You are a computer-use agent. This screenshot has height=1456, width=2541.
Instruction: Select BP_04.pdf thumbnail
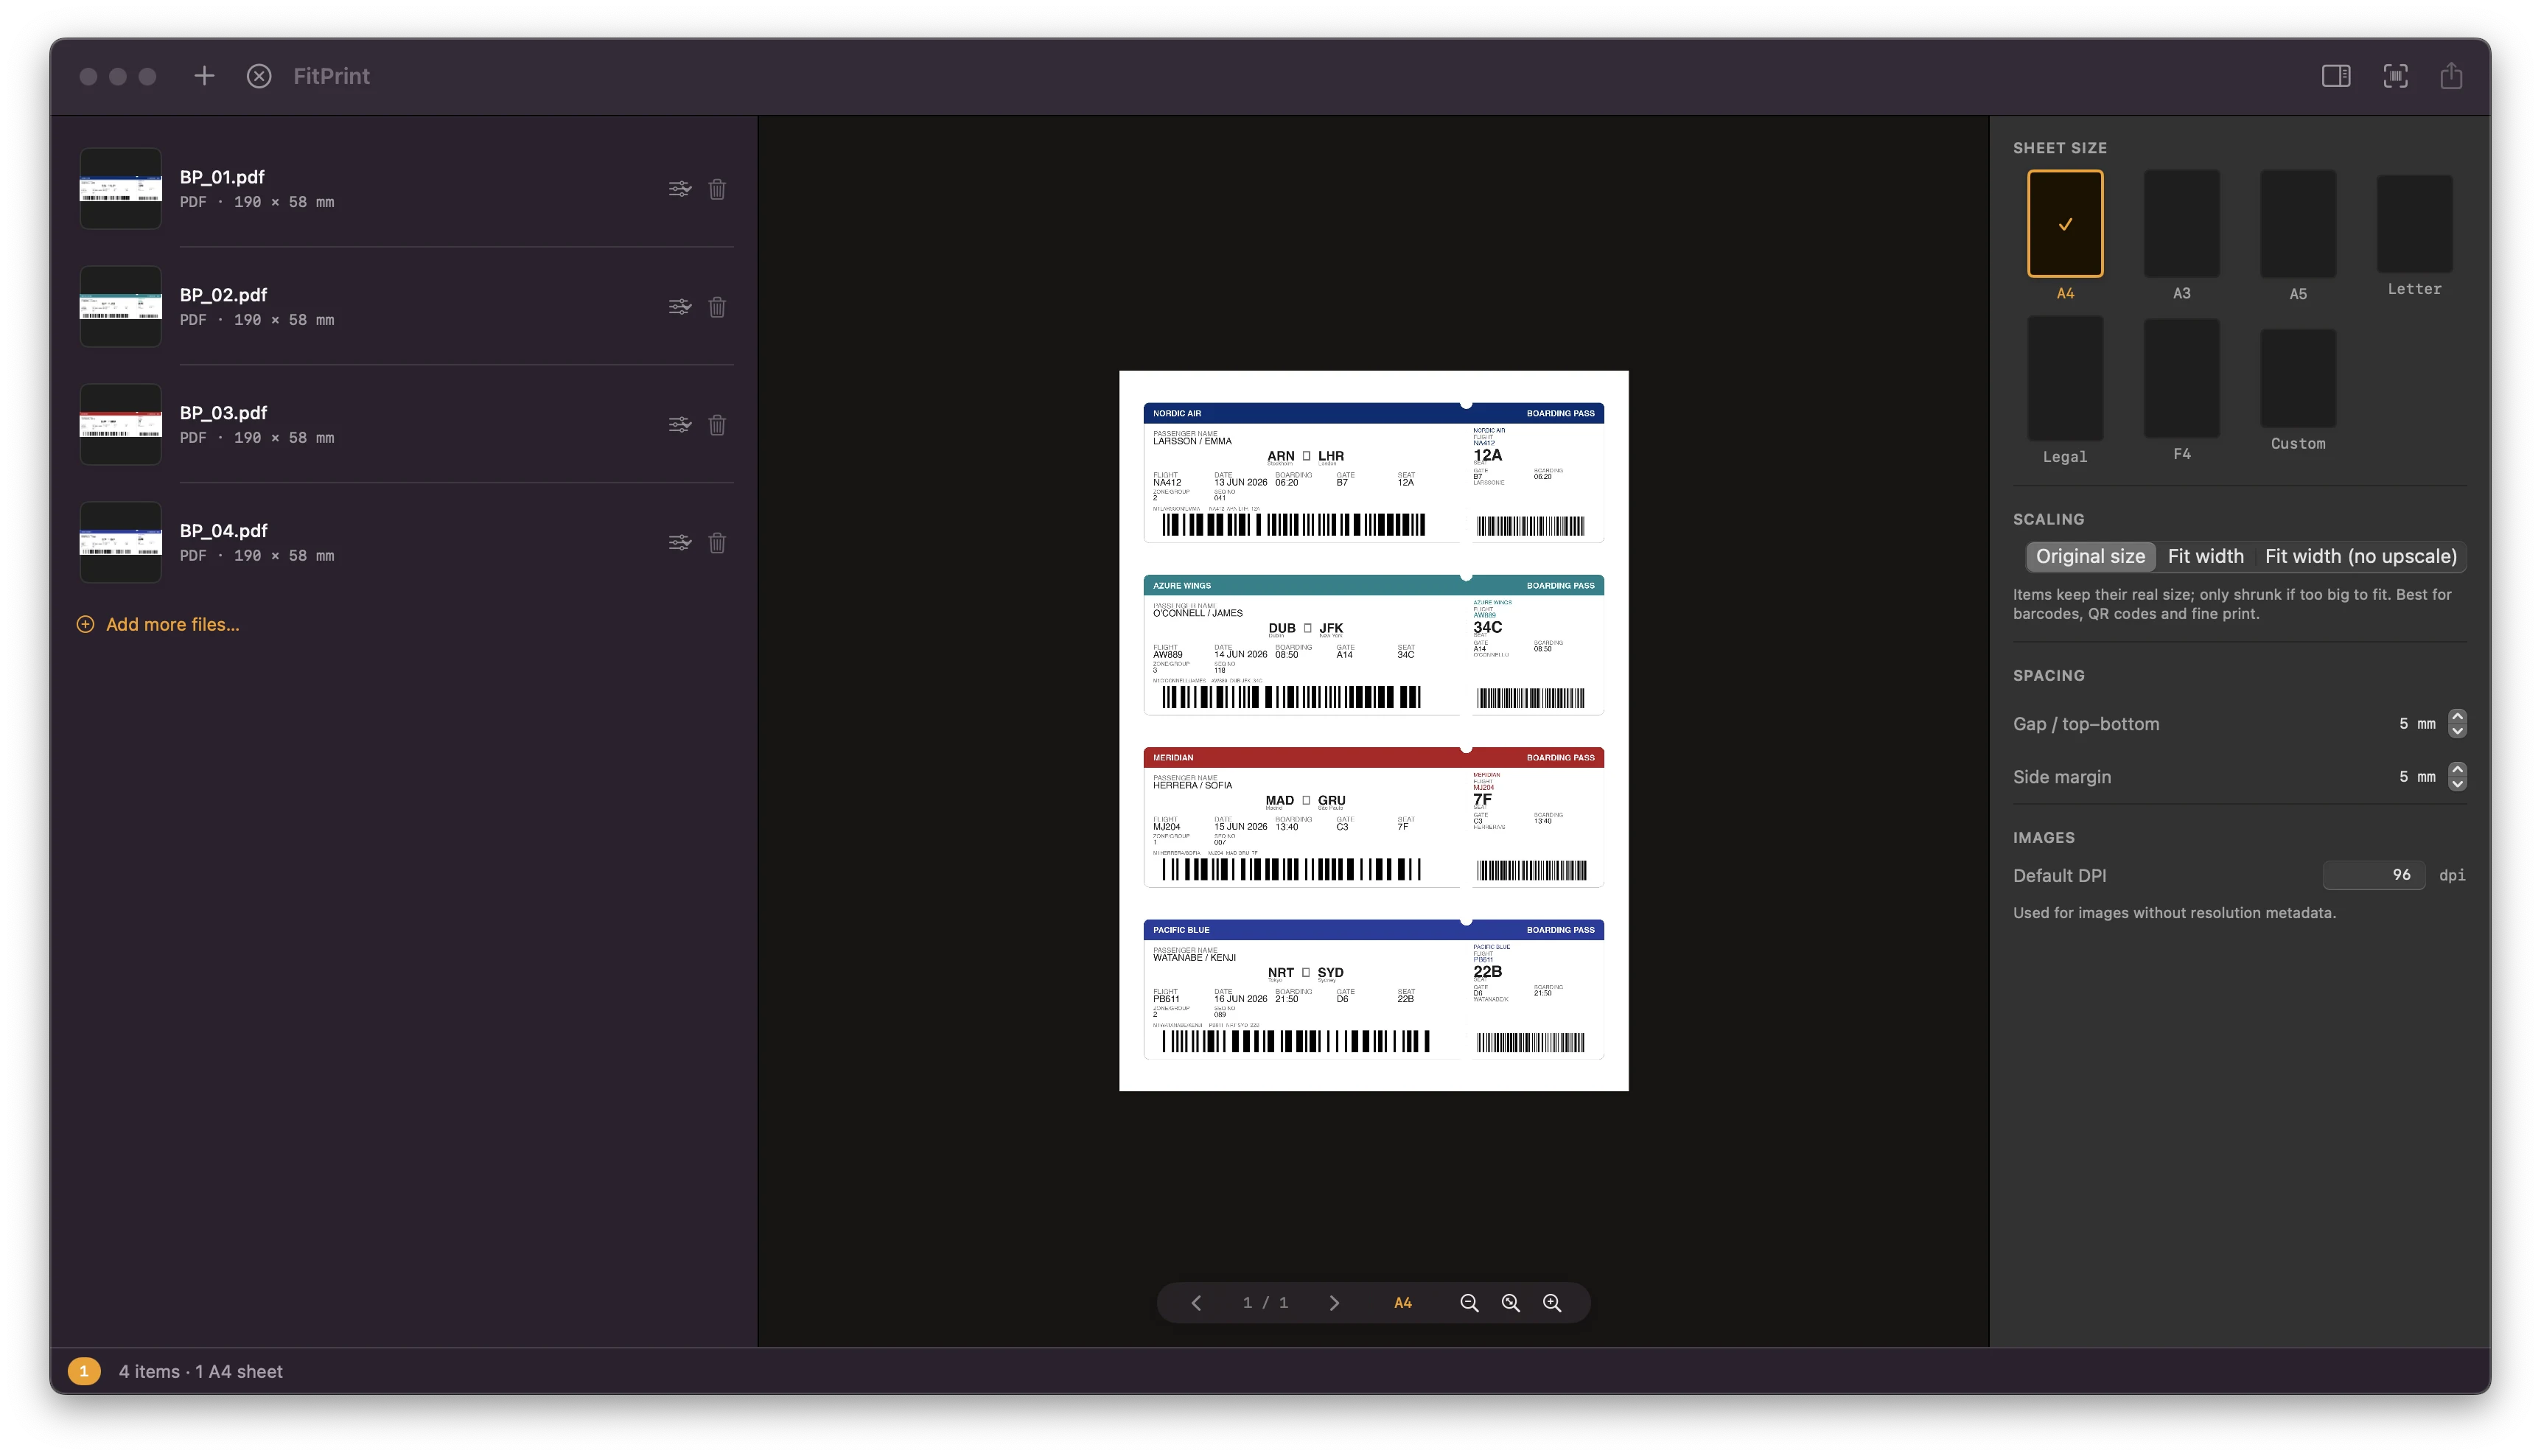(121, 543)
